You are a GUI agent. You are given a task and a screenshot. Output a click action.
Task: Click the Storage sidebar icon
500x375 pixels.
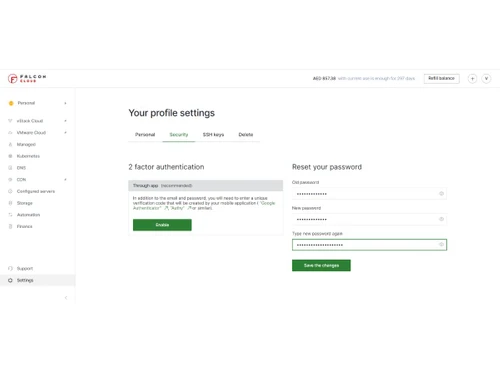[x=10, y=203]
